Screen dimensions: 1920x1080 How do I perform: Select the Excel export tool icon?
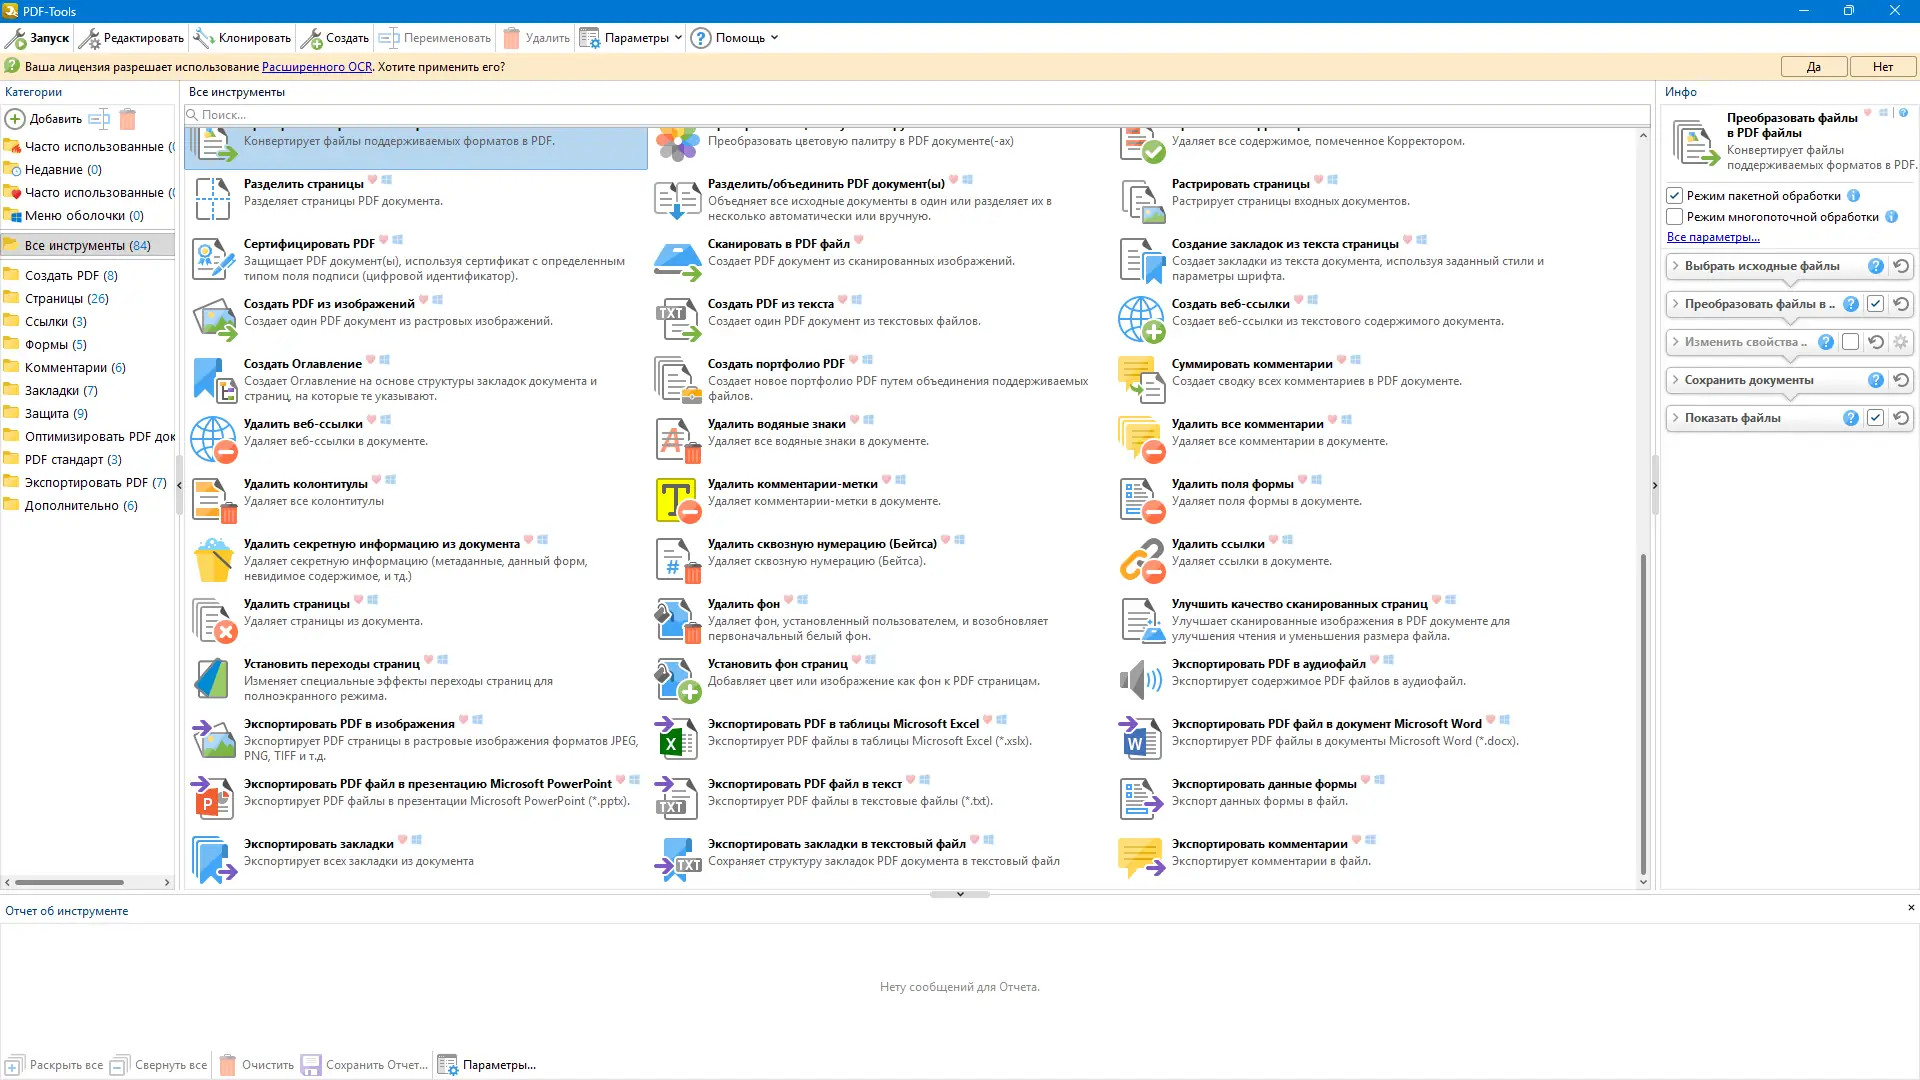coord(677,740)
